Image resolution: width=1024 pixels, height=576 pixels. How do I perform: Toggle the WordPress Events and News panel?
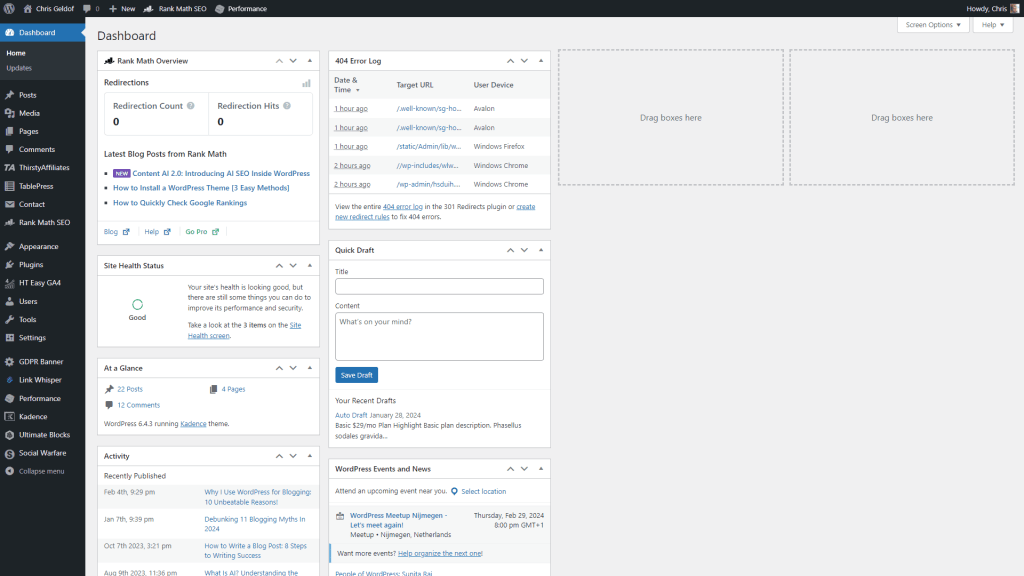pyautogui.click(x=541, y=469)
